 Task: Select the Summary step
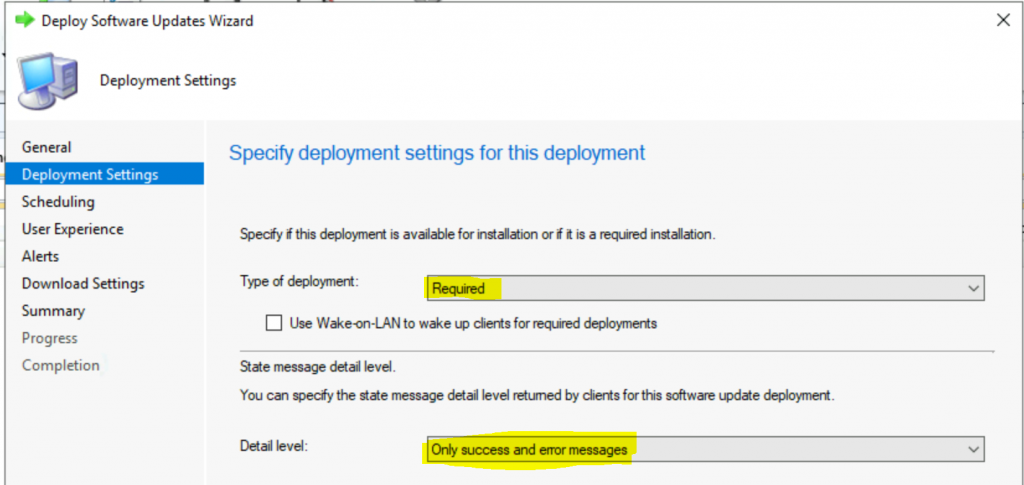(54, 311)
